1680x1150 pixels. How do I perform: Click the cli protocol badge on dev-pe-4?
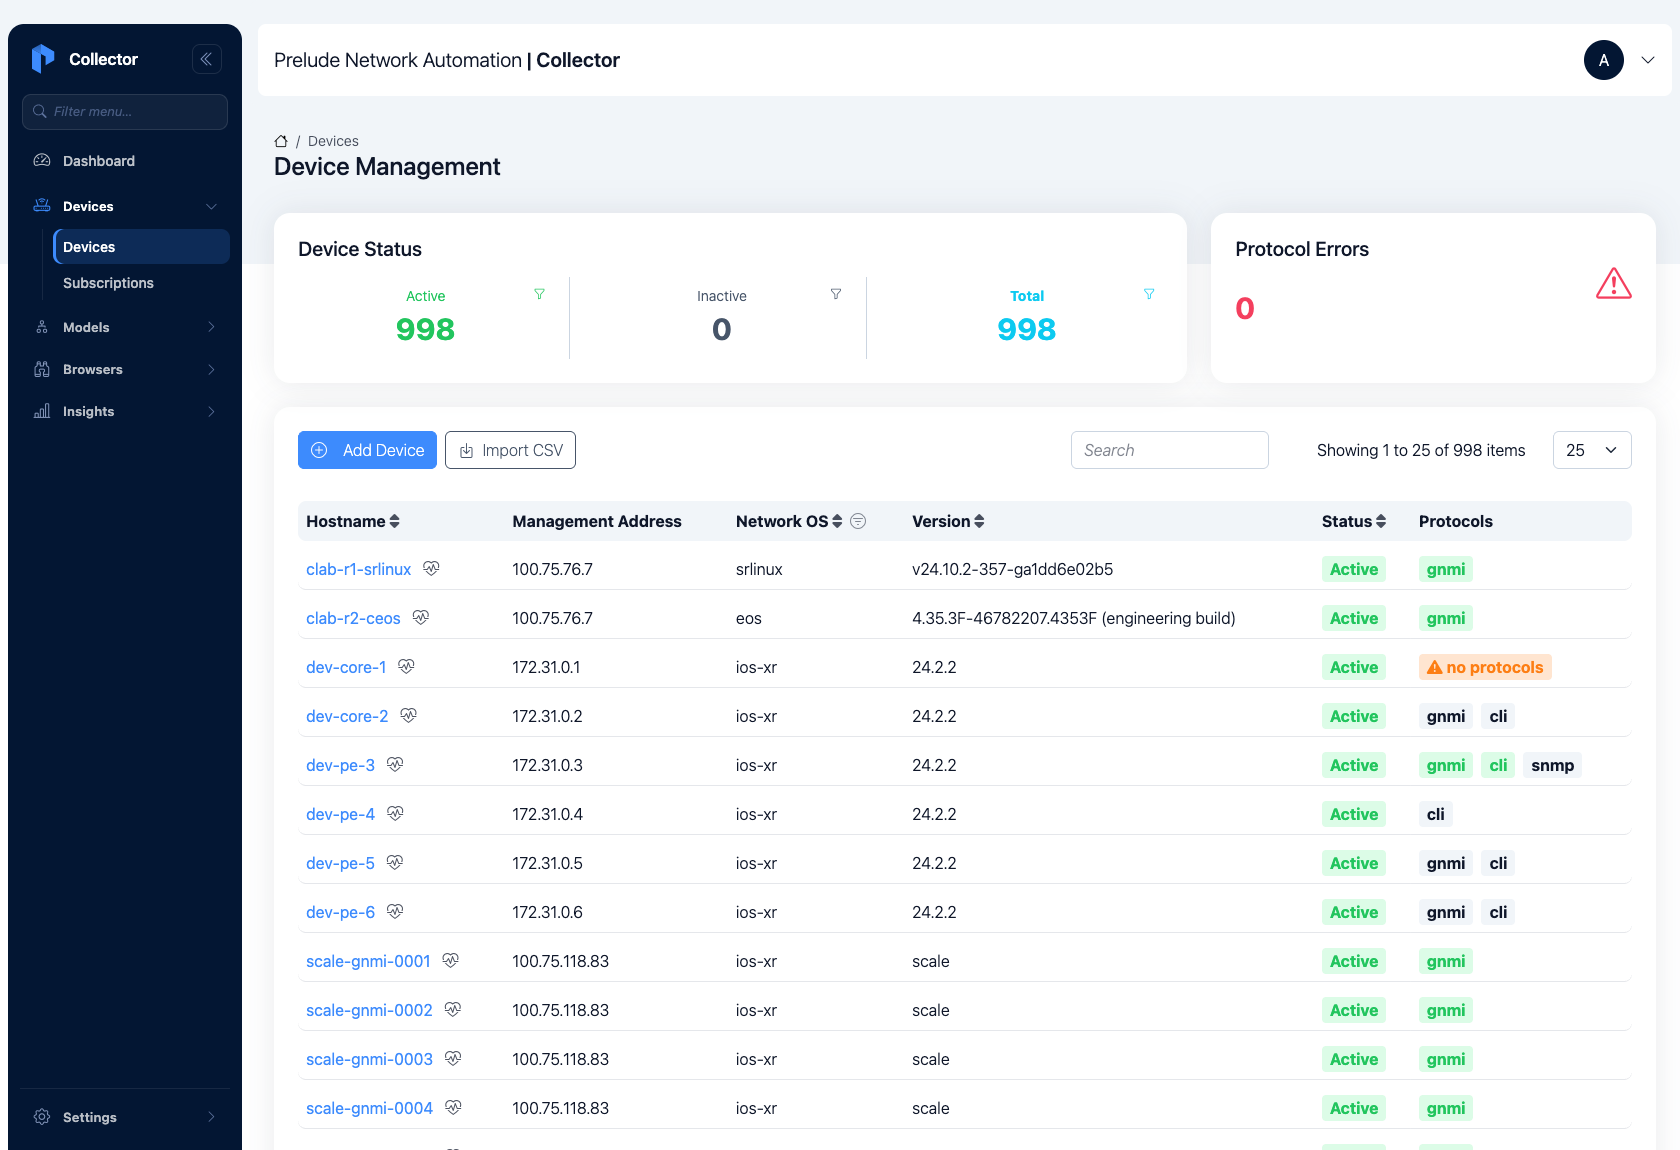click(1436, 814)
